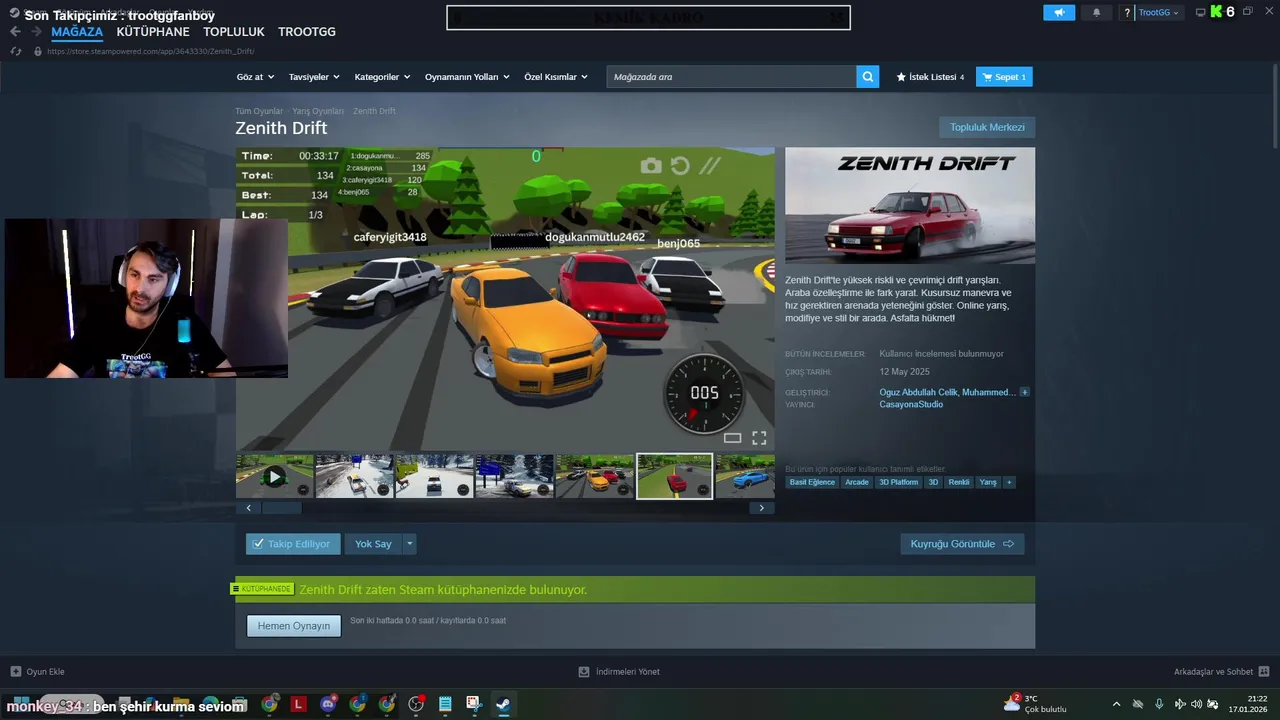The height and width of the screenshot is (720, 1280).
Task: Click the Tüm Oyunlar breadcrumb
Action: pos(259,111)
